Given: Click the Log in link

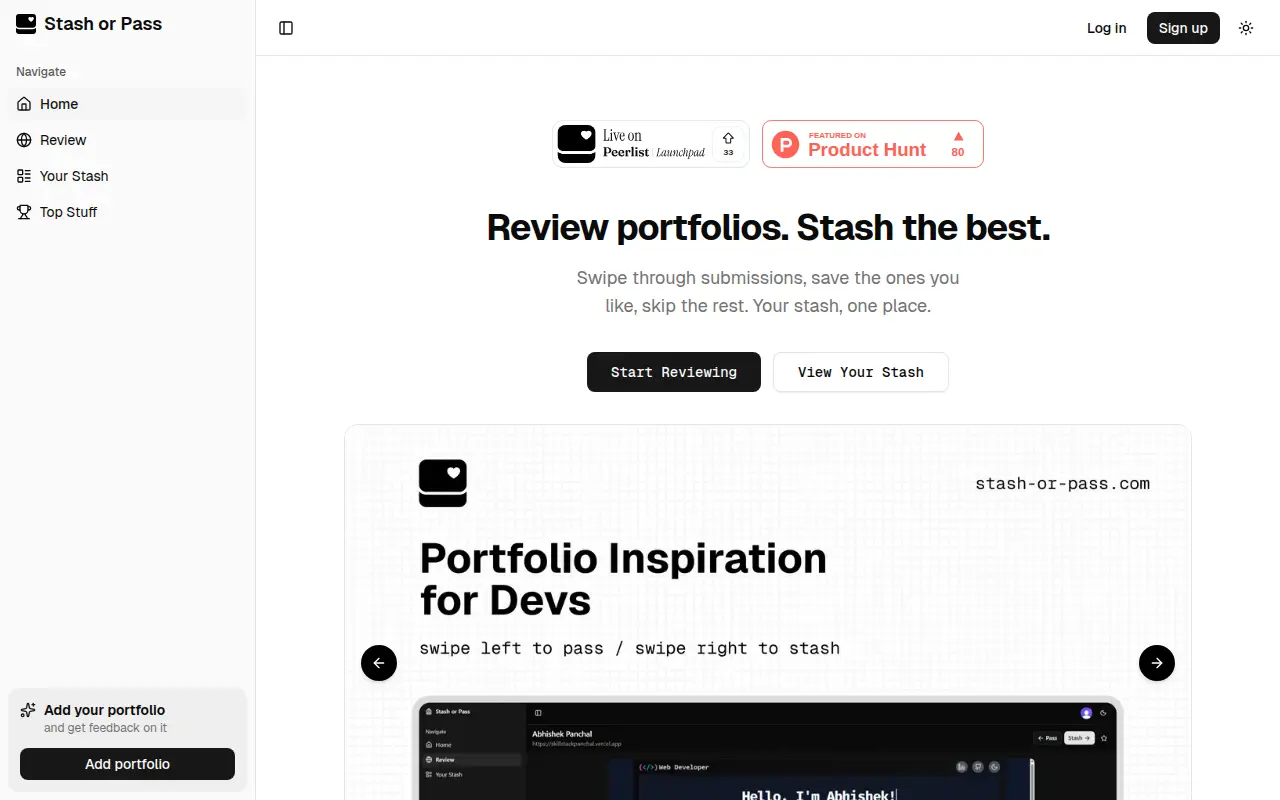Looking at the screenshot, I should pos(1107,28).
